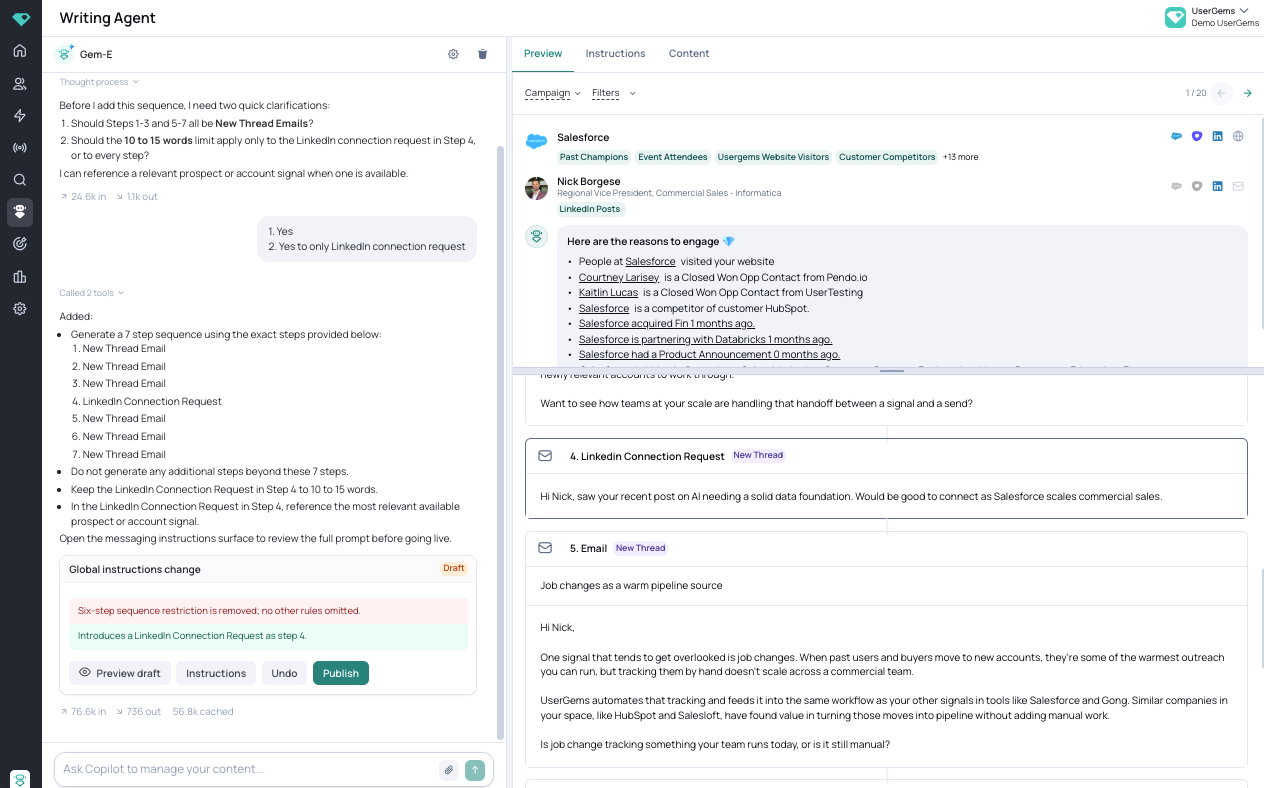Switch to the Preview tab
This screenshot has width=1264, height=788.
click(543, 54)
